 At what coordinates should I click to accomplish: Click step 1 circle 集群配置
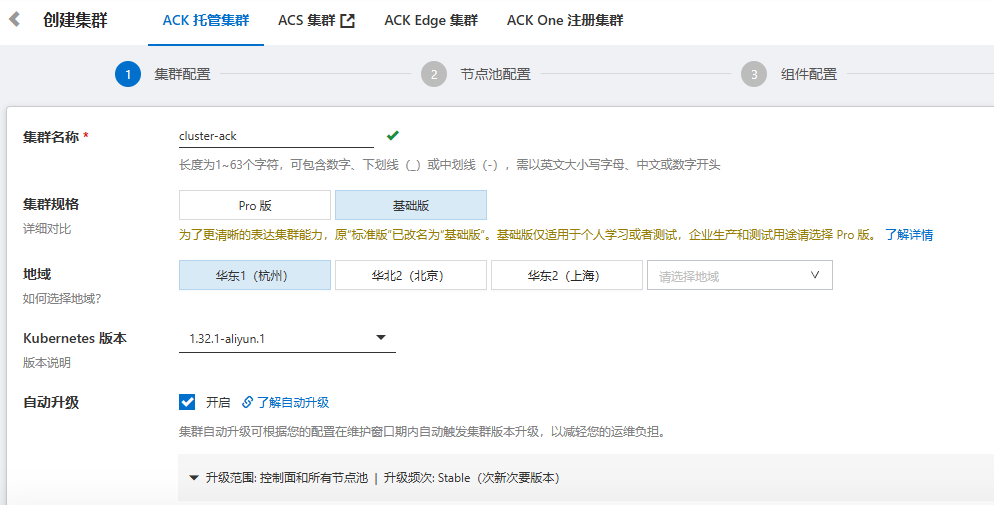pos(127,74)
